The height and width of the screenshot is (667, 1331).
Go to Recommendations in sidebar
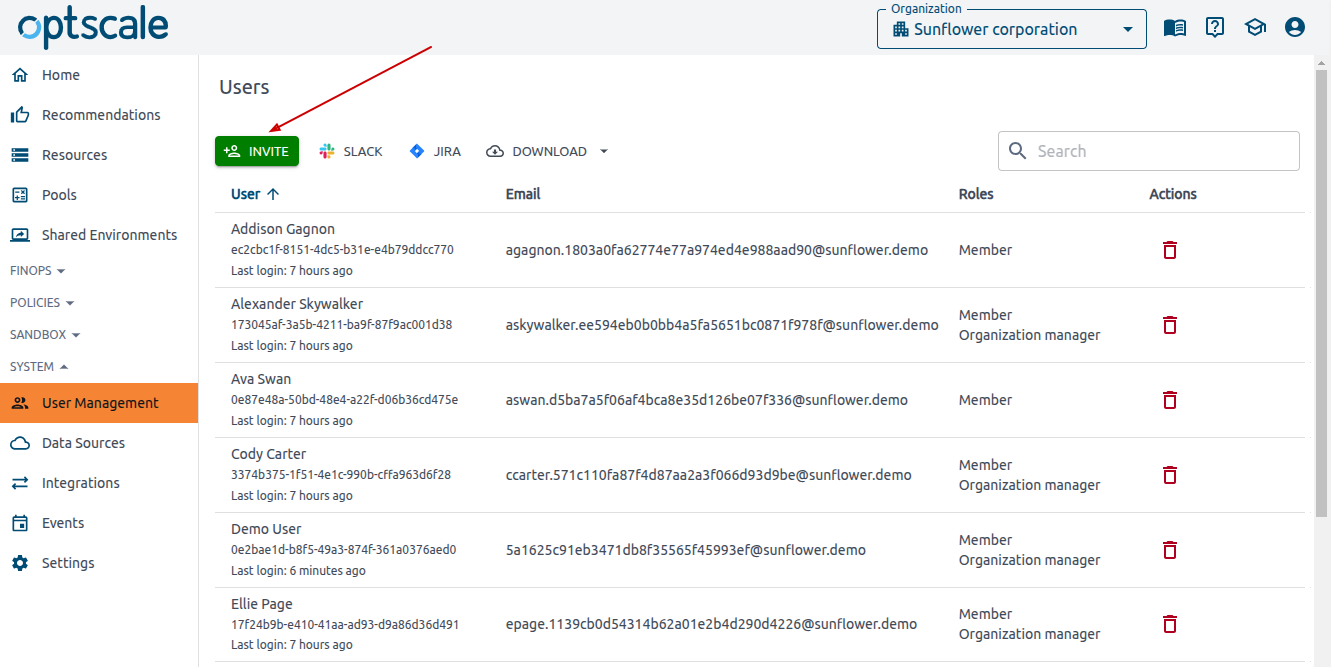tap(100, 115)
